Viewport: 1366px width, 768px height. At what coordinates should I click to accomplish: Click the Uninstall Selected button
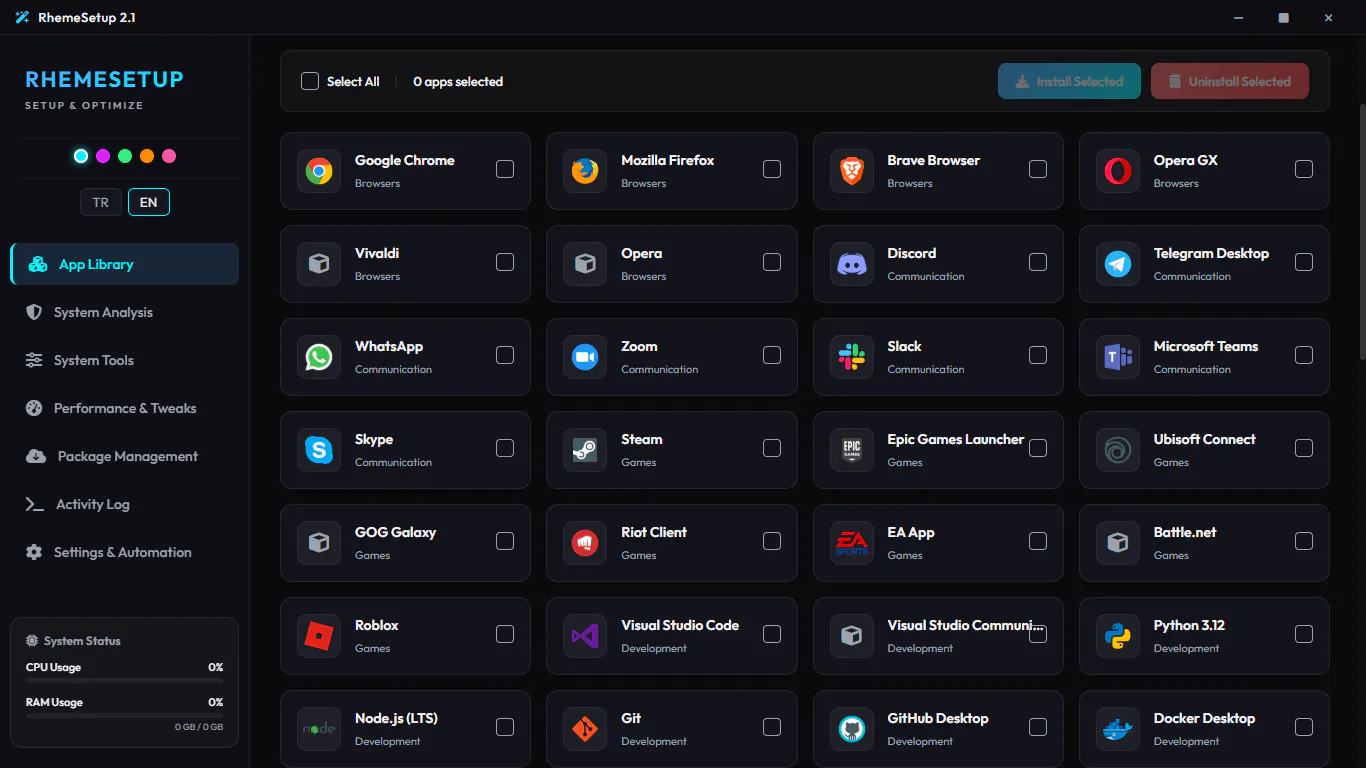(x=1230, y=81)
